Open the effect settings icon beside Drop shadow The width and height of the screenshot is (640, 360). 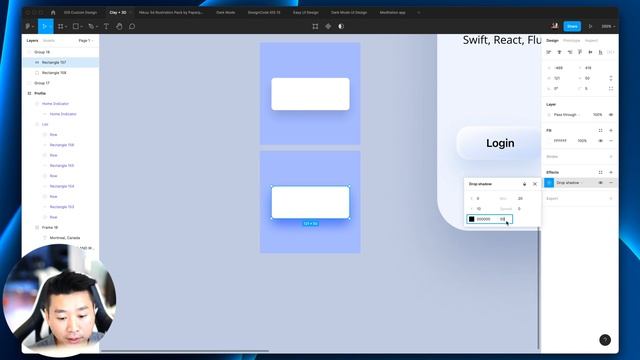pyautogui.click(x=549, y=183)
